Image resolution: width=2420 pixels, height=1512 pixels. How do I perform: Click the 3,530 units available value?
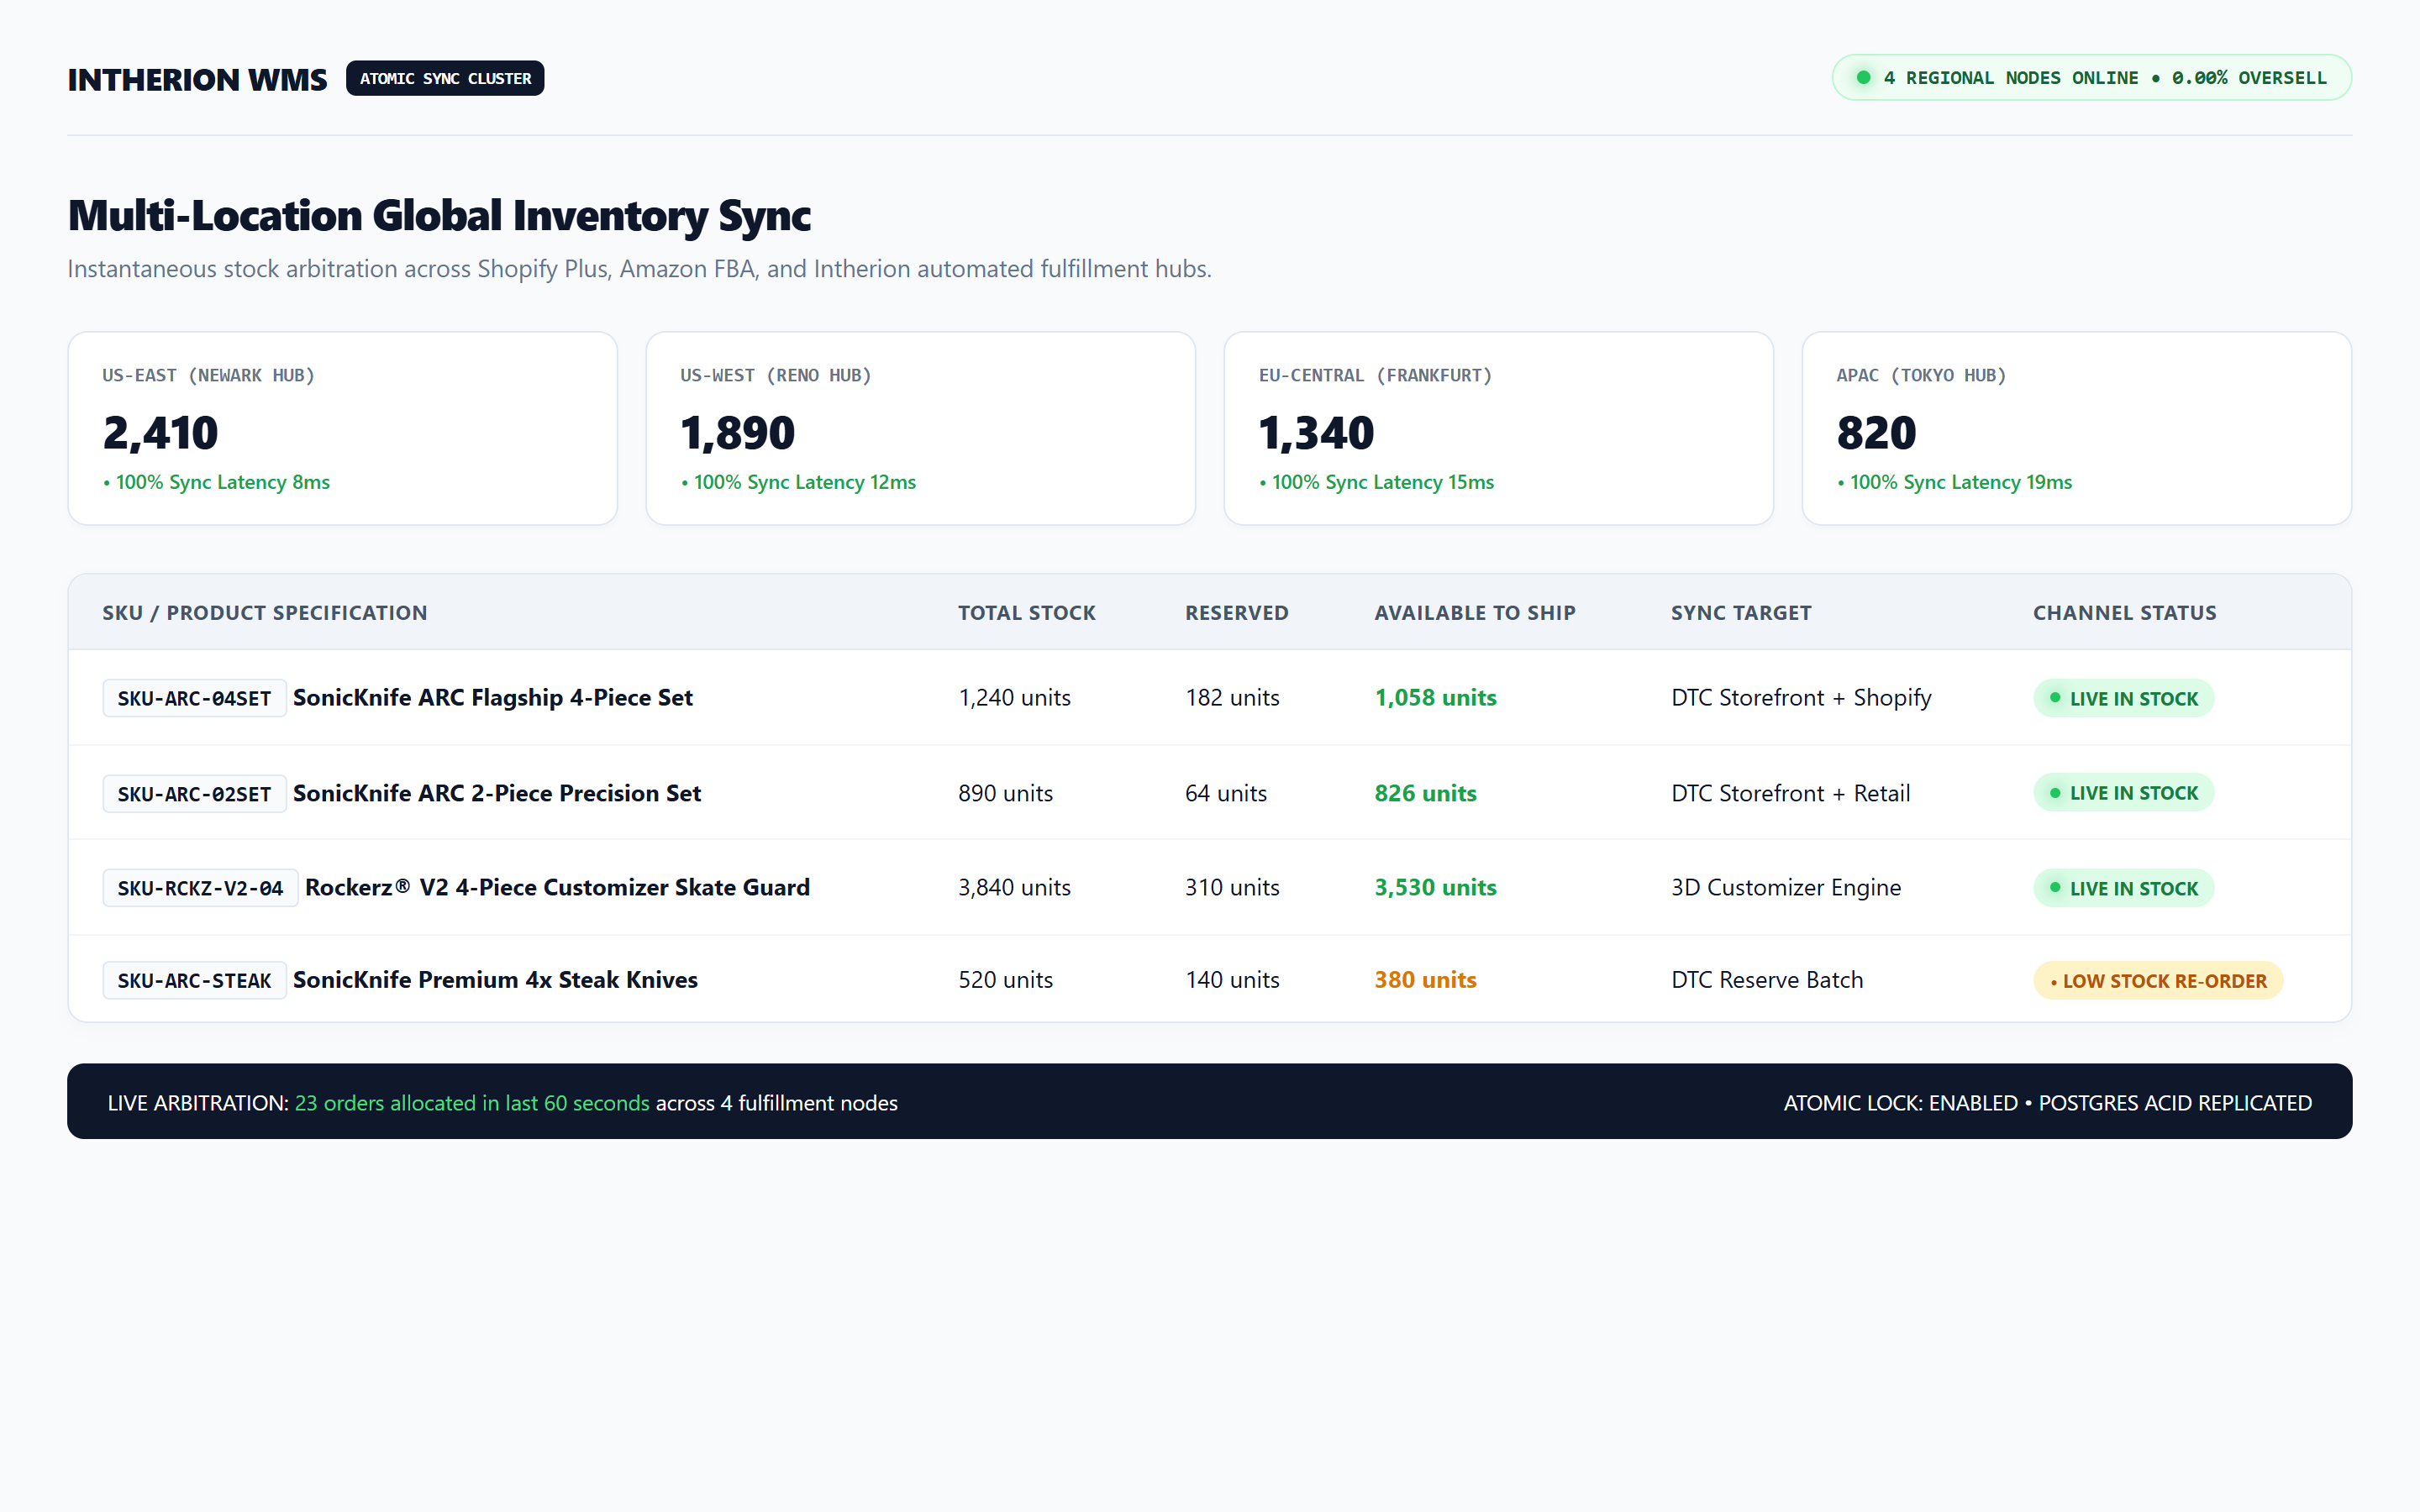click(x=1436, y=887)
